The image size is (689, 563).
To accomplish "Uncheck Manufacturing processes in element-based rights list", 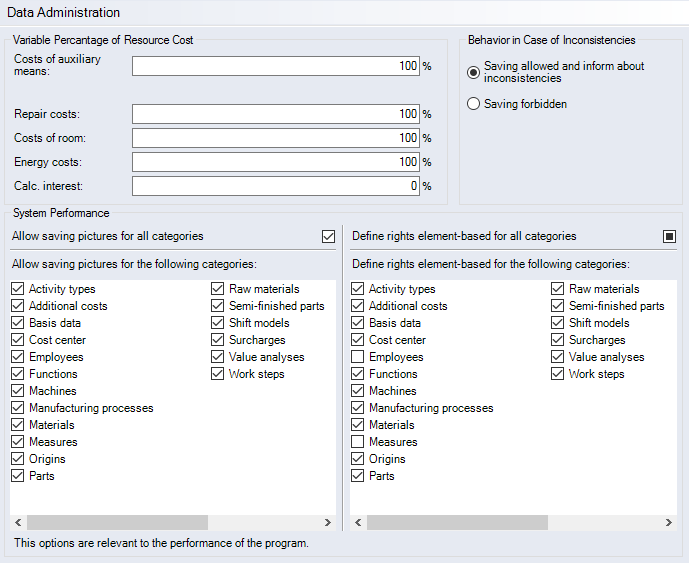I will [358, 408].
